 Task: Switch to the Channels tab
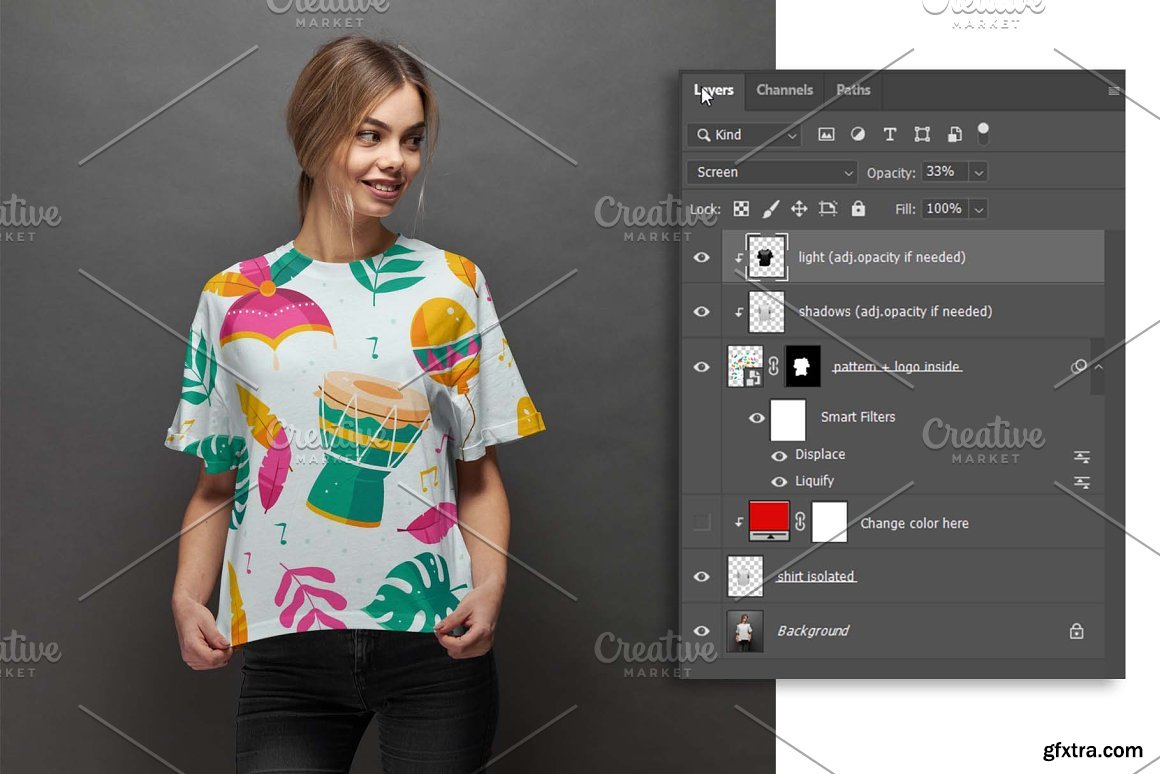click(784, 90)
